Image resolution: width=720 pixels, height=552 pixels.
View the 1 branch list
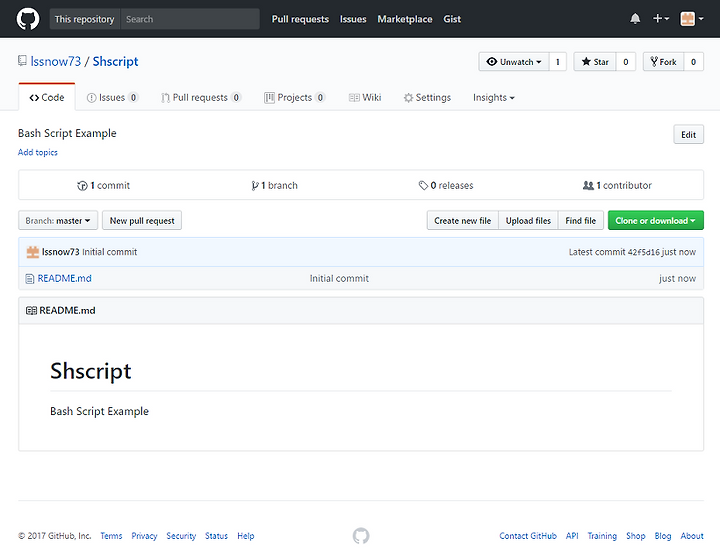(274, 186)
